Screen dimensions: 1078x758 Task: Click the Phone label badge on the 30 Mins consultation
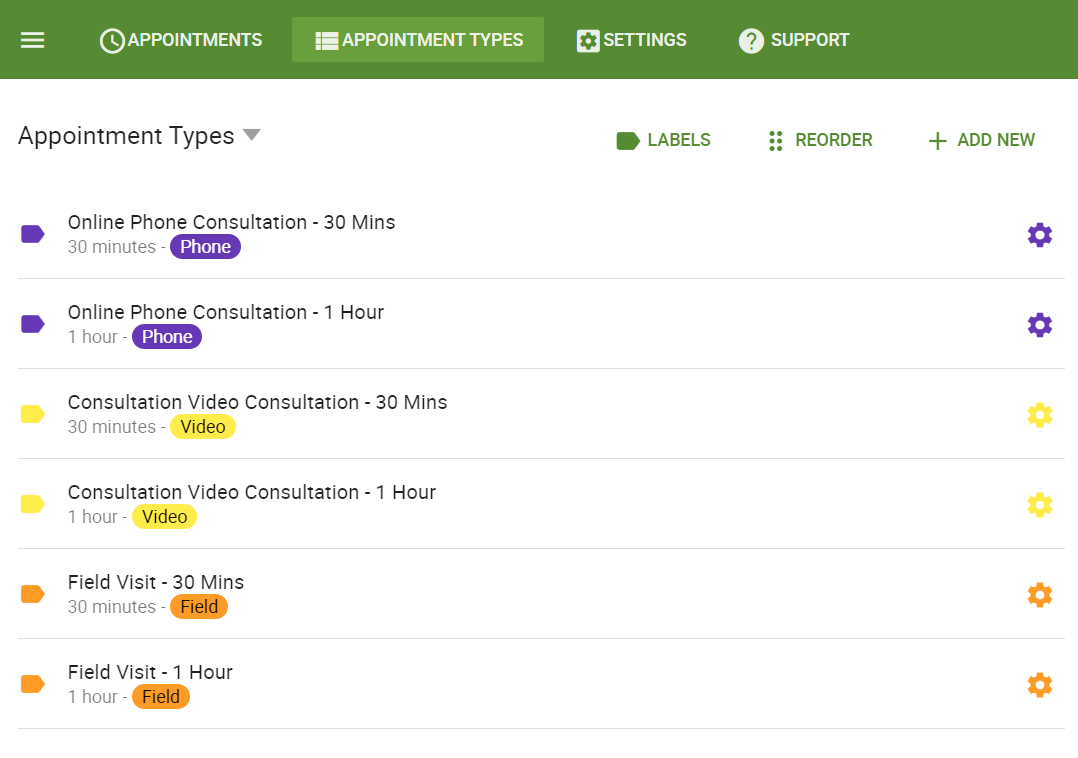pos(205,246)
